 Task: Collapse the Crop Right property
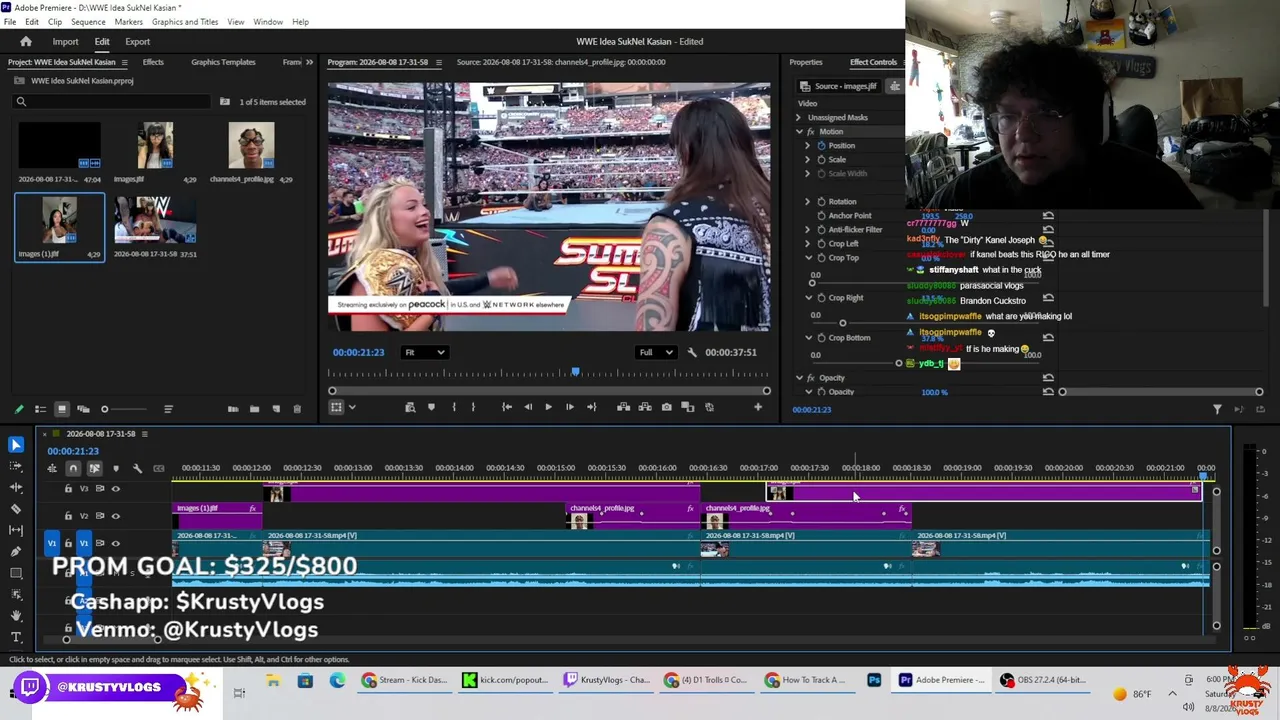tap(808, 298)
